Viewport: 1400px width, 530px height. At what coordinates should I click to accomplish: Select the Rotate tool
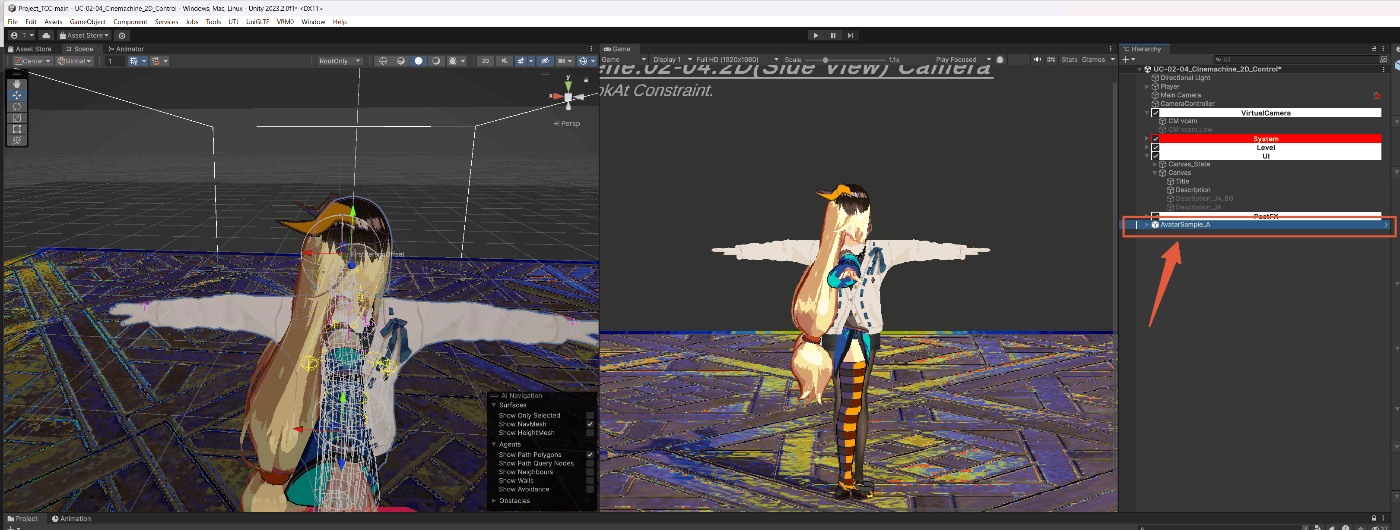coord(17,106)
